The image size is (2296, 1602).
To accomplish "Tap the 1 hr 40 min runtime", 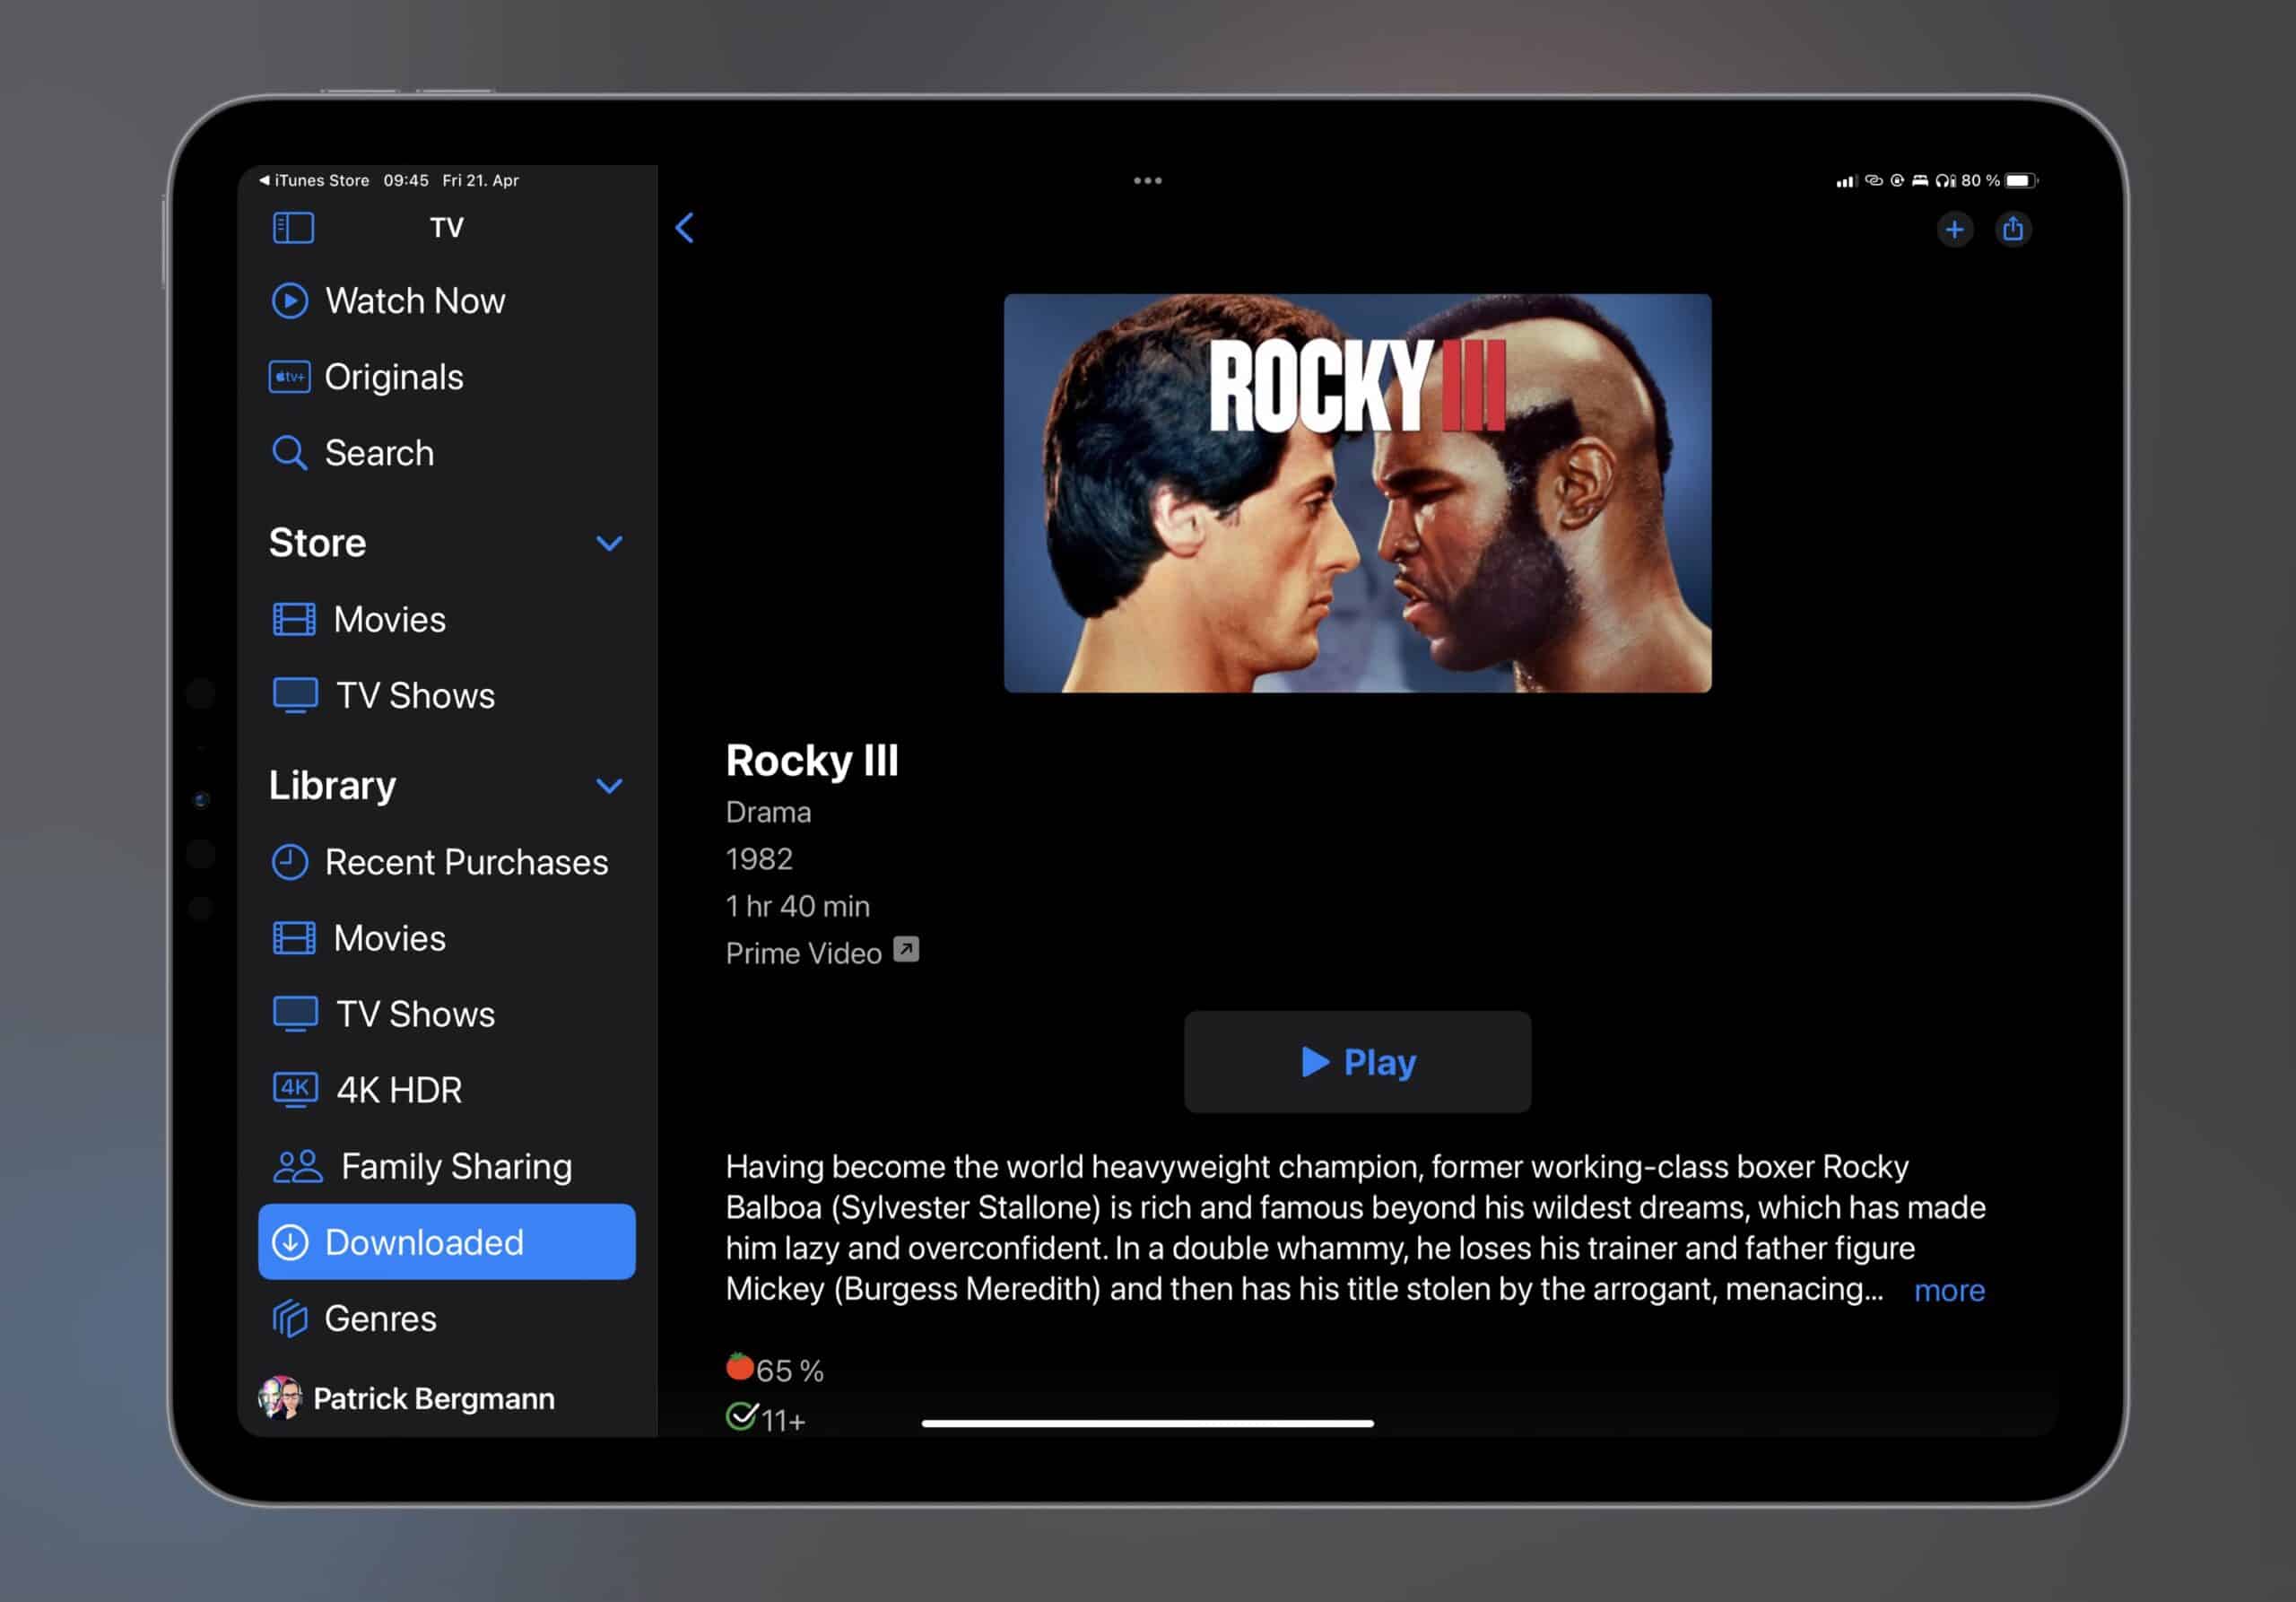I will tap(798, 906).
